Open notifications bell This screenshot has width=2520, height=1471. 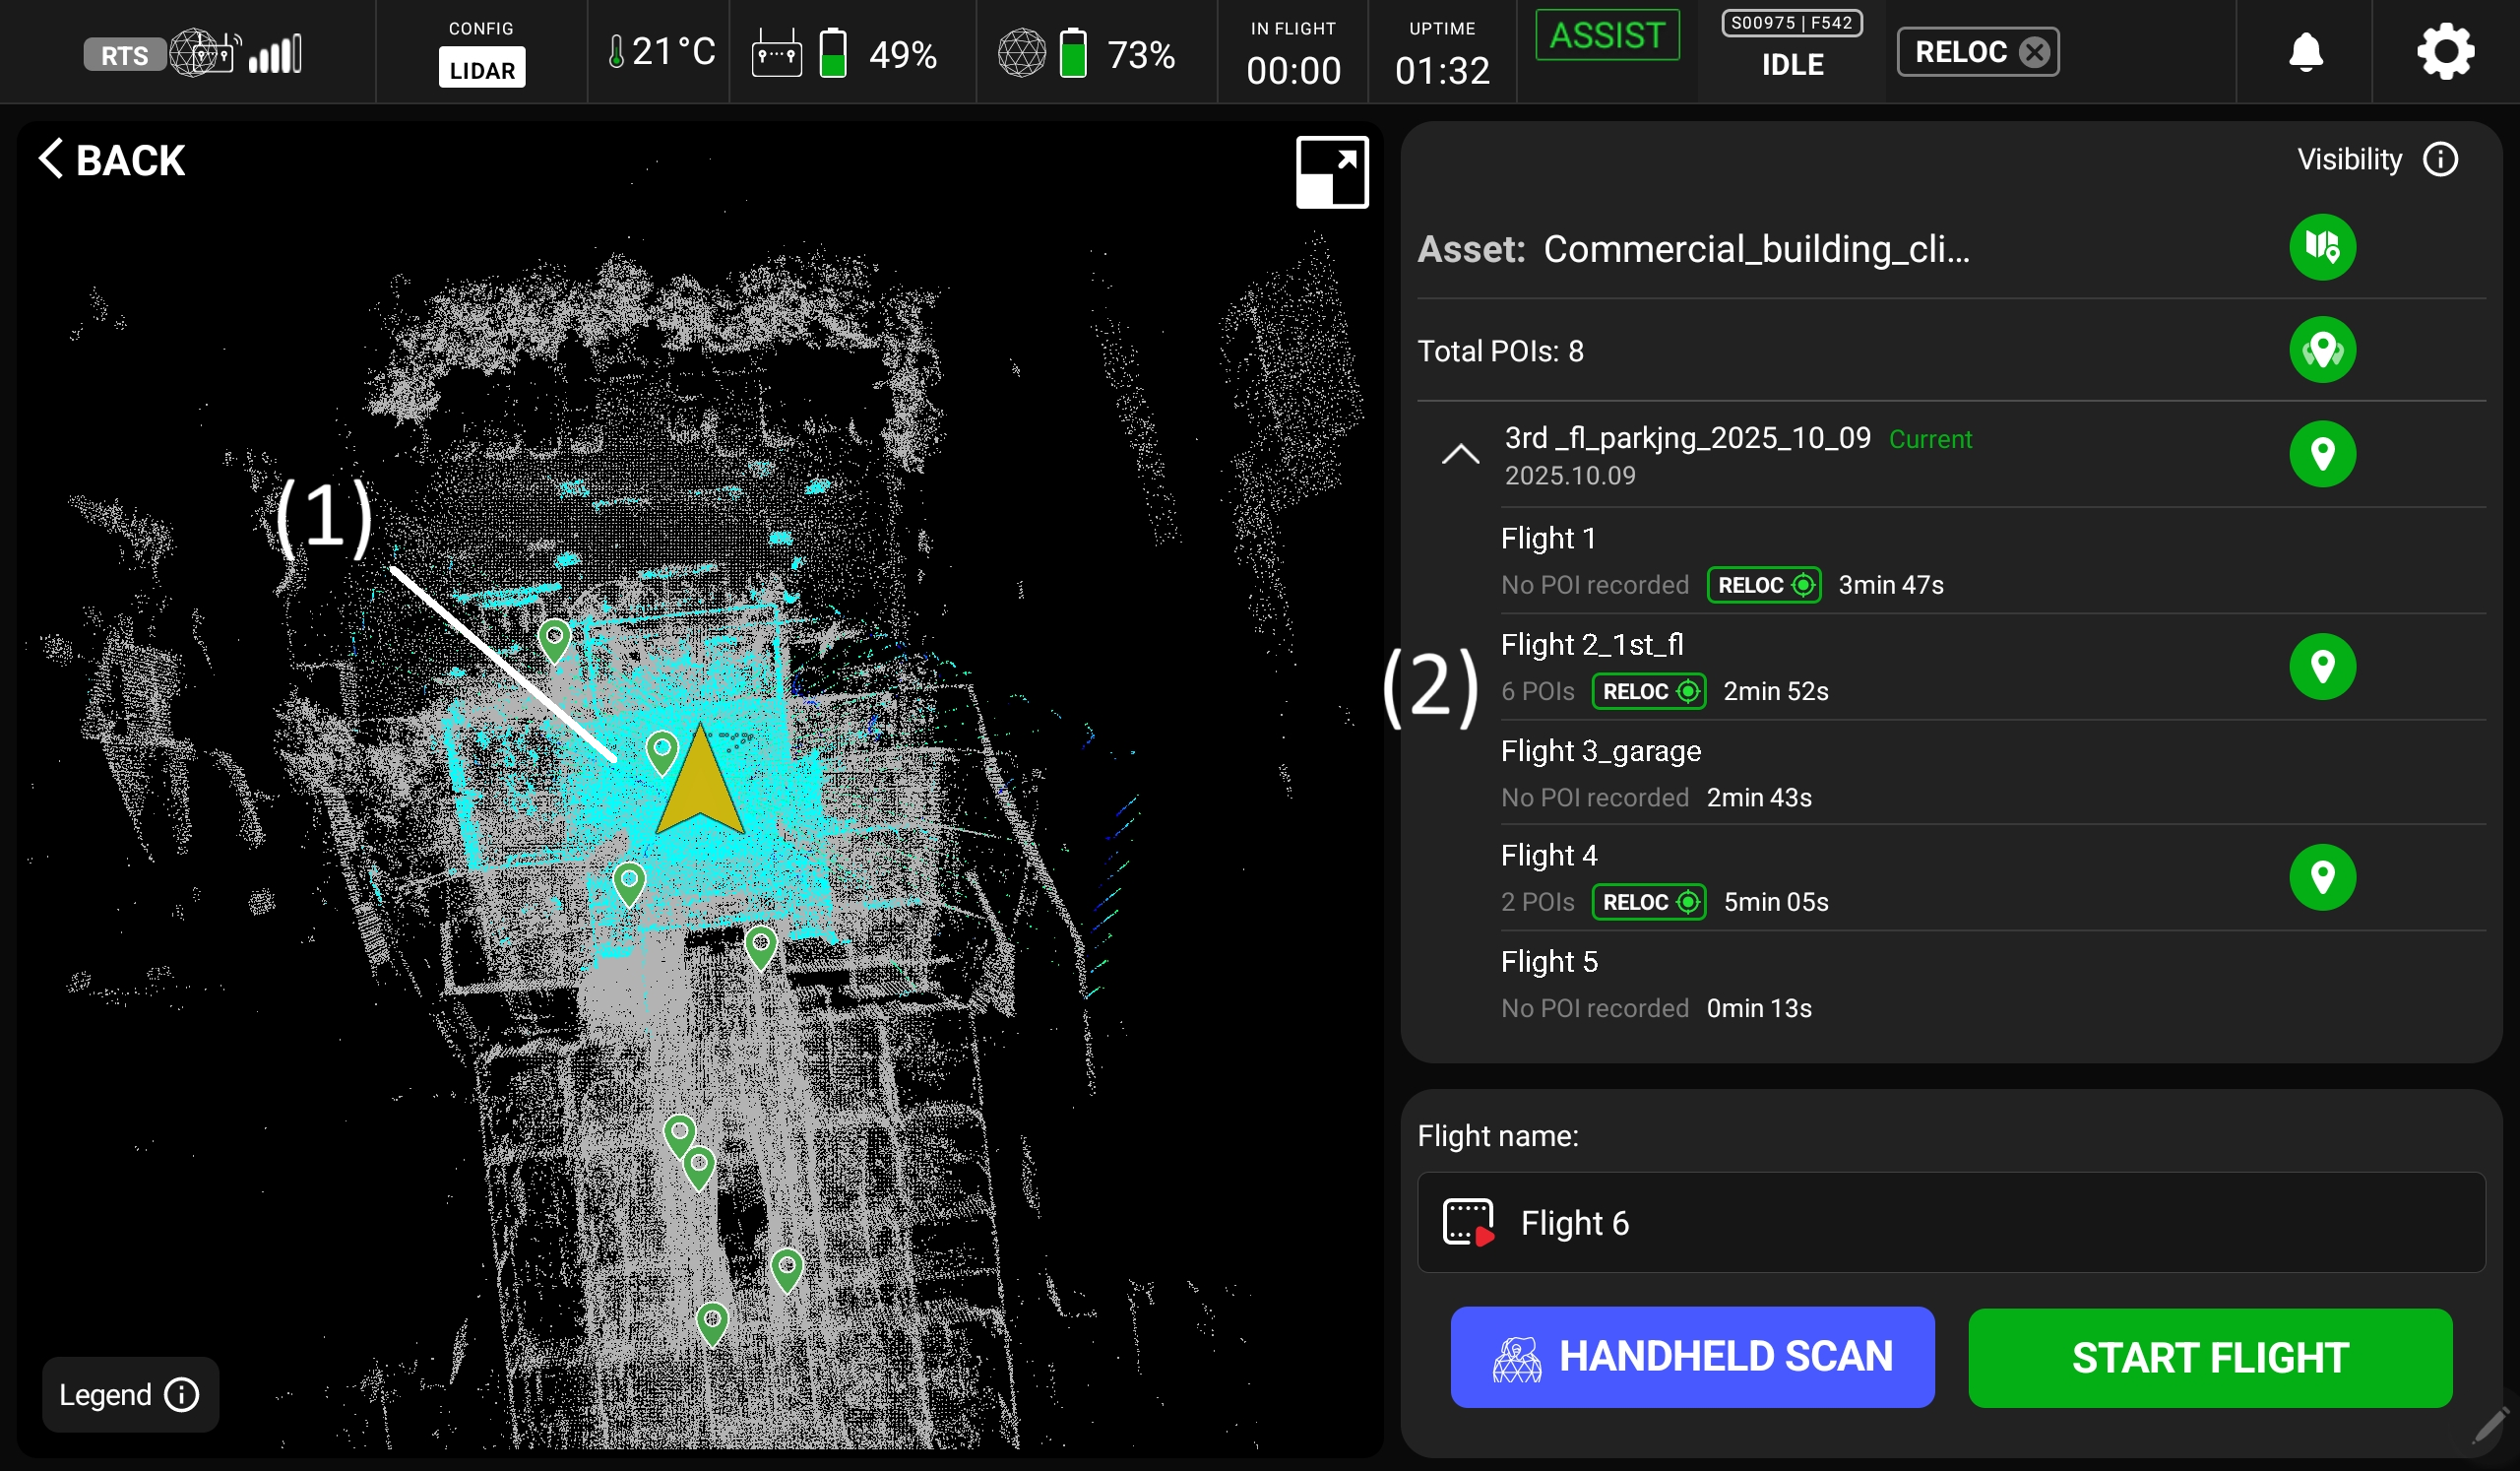pos(2305,52)
